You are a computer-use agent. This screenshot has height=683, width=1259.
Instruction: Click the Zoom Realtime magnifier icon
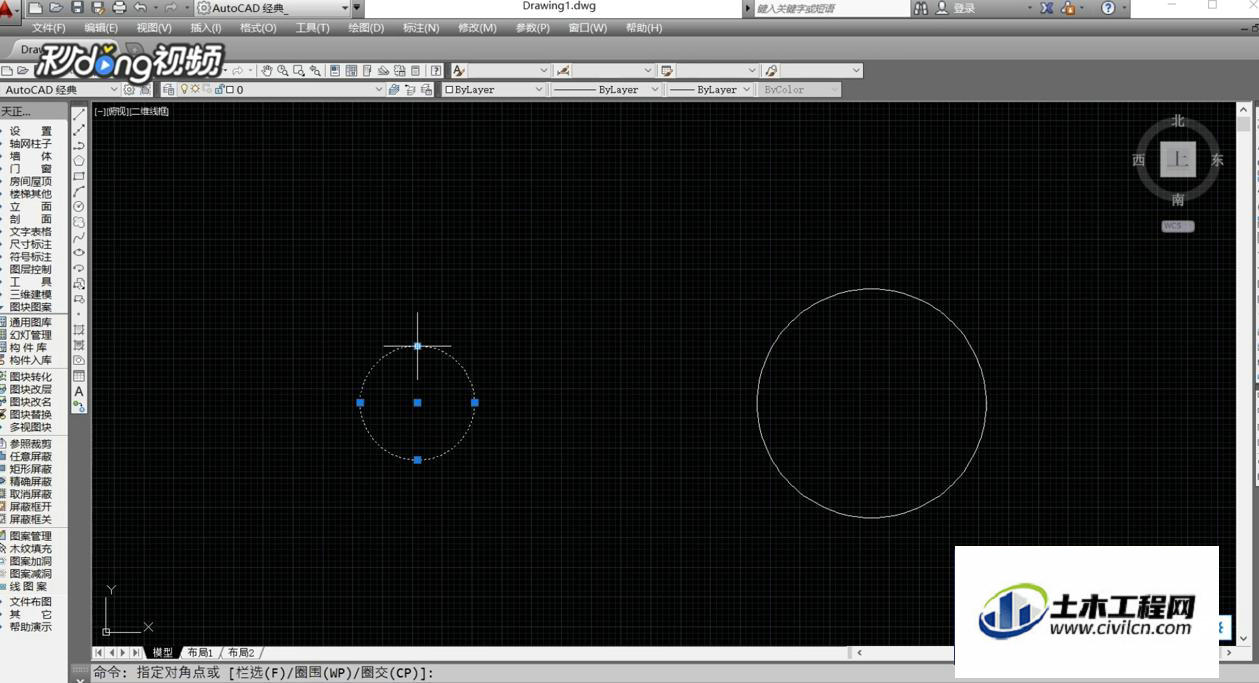(x=283, y=71)
